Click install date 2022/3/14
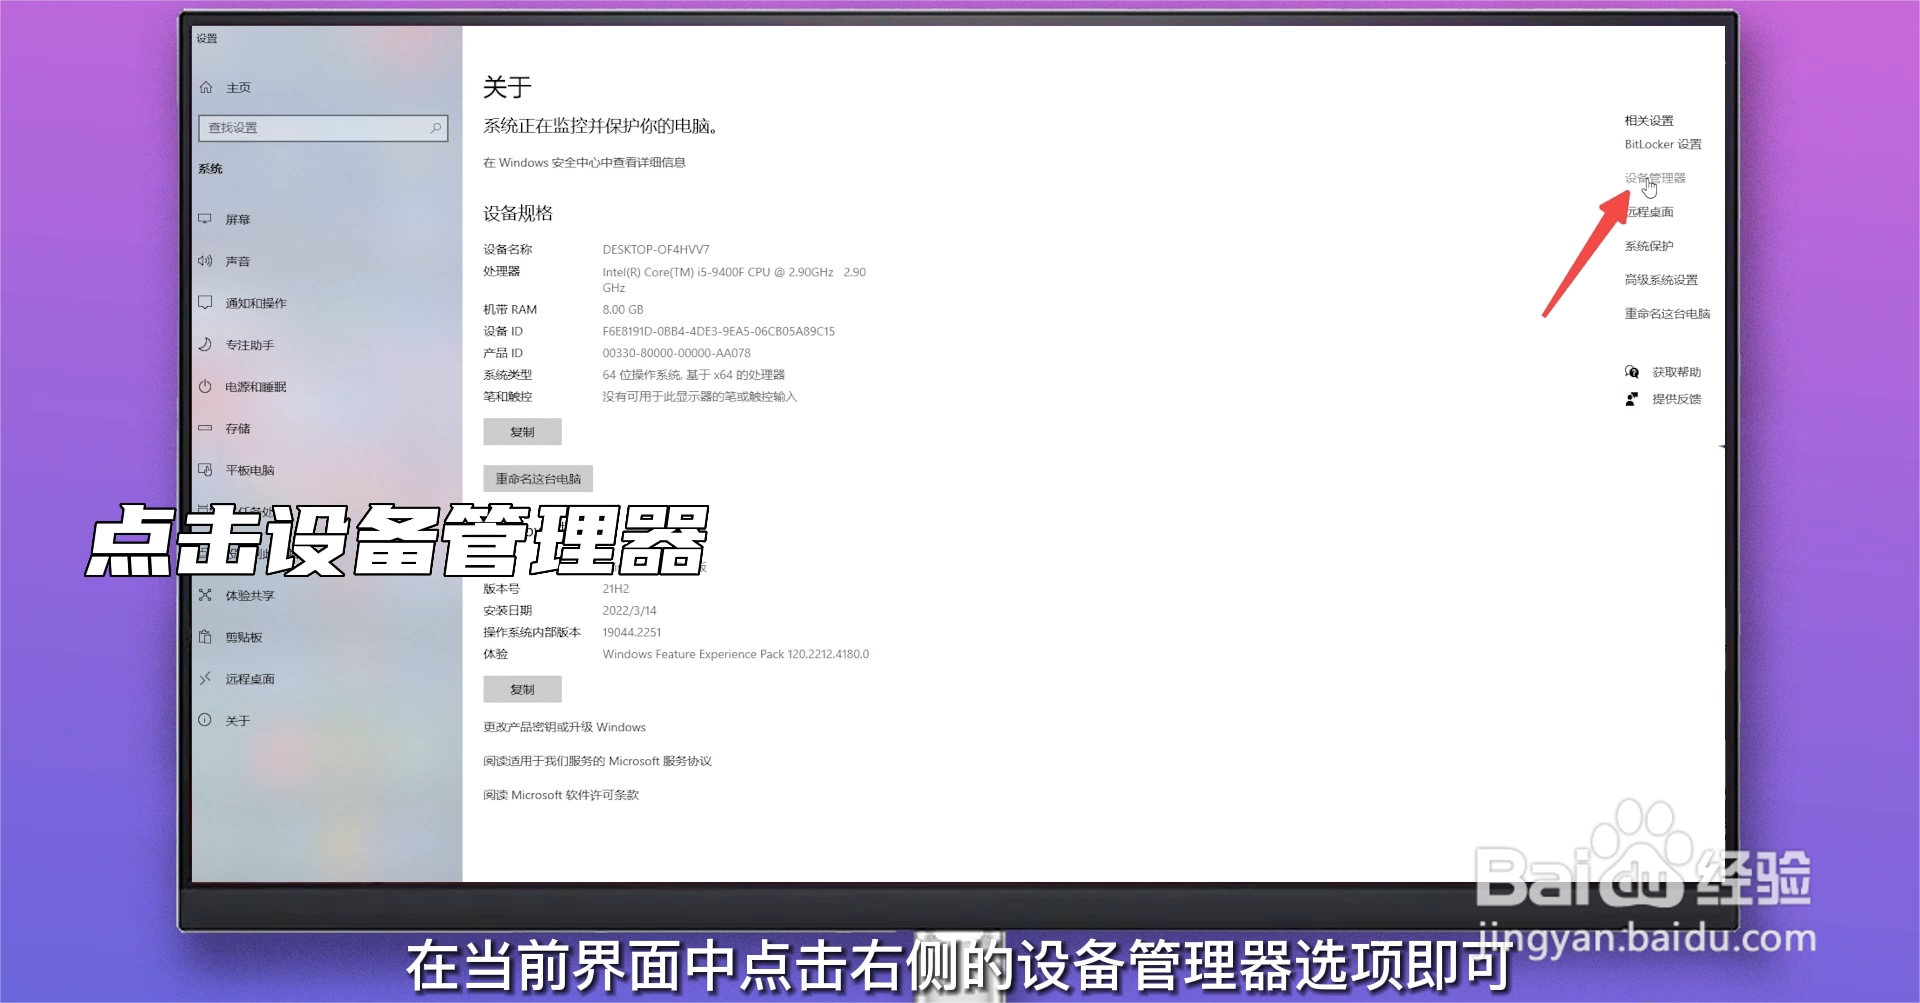The image size is (1920, 1003). click(629, 611)
